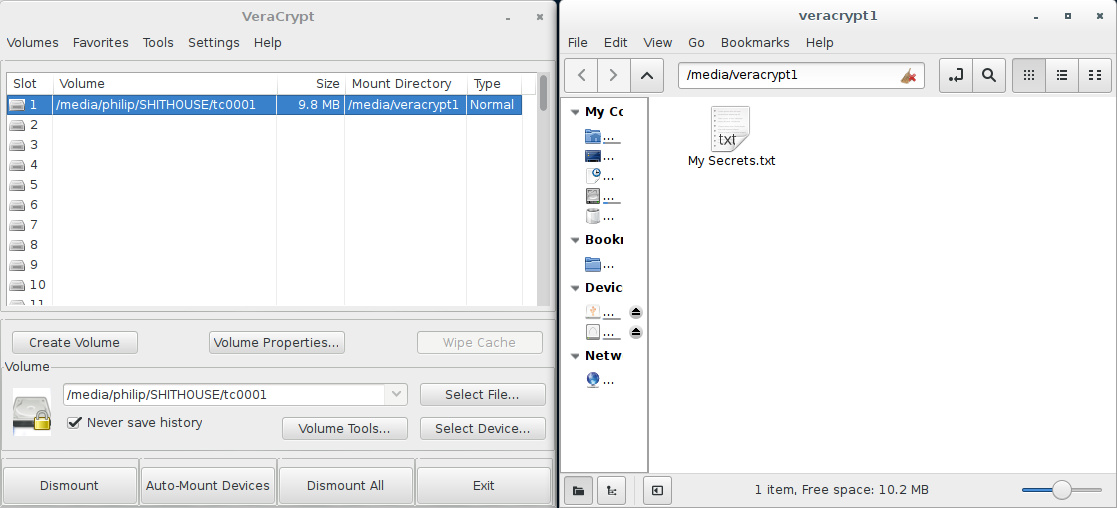The height and width of the screenshot is (508, 1117).
Task: Show places in the sidebar
Action: click(x=578, y=490)
